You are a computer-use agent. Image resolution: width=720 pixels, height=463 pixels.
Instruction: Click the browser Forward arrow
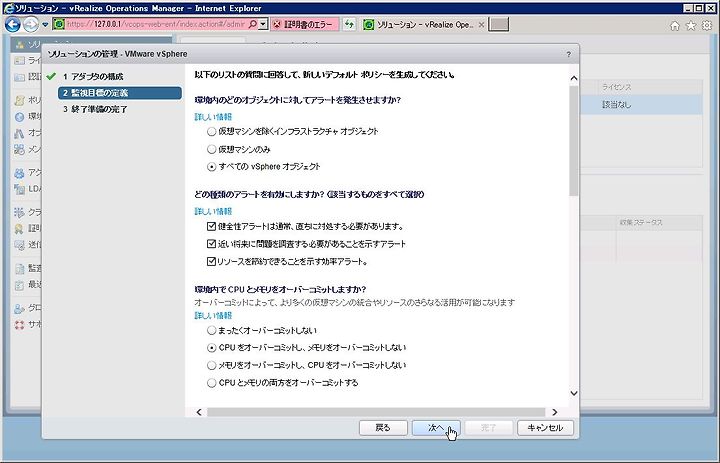pyautogui.click(x=31, y=24)
